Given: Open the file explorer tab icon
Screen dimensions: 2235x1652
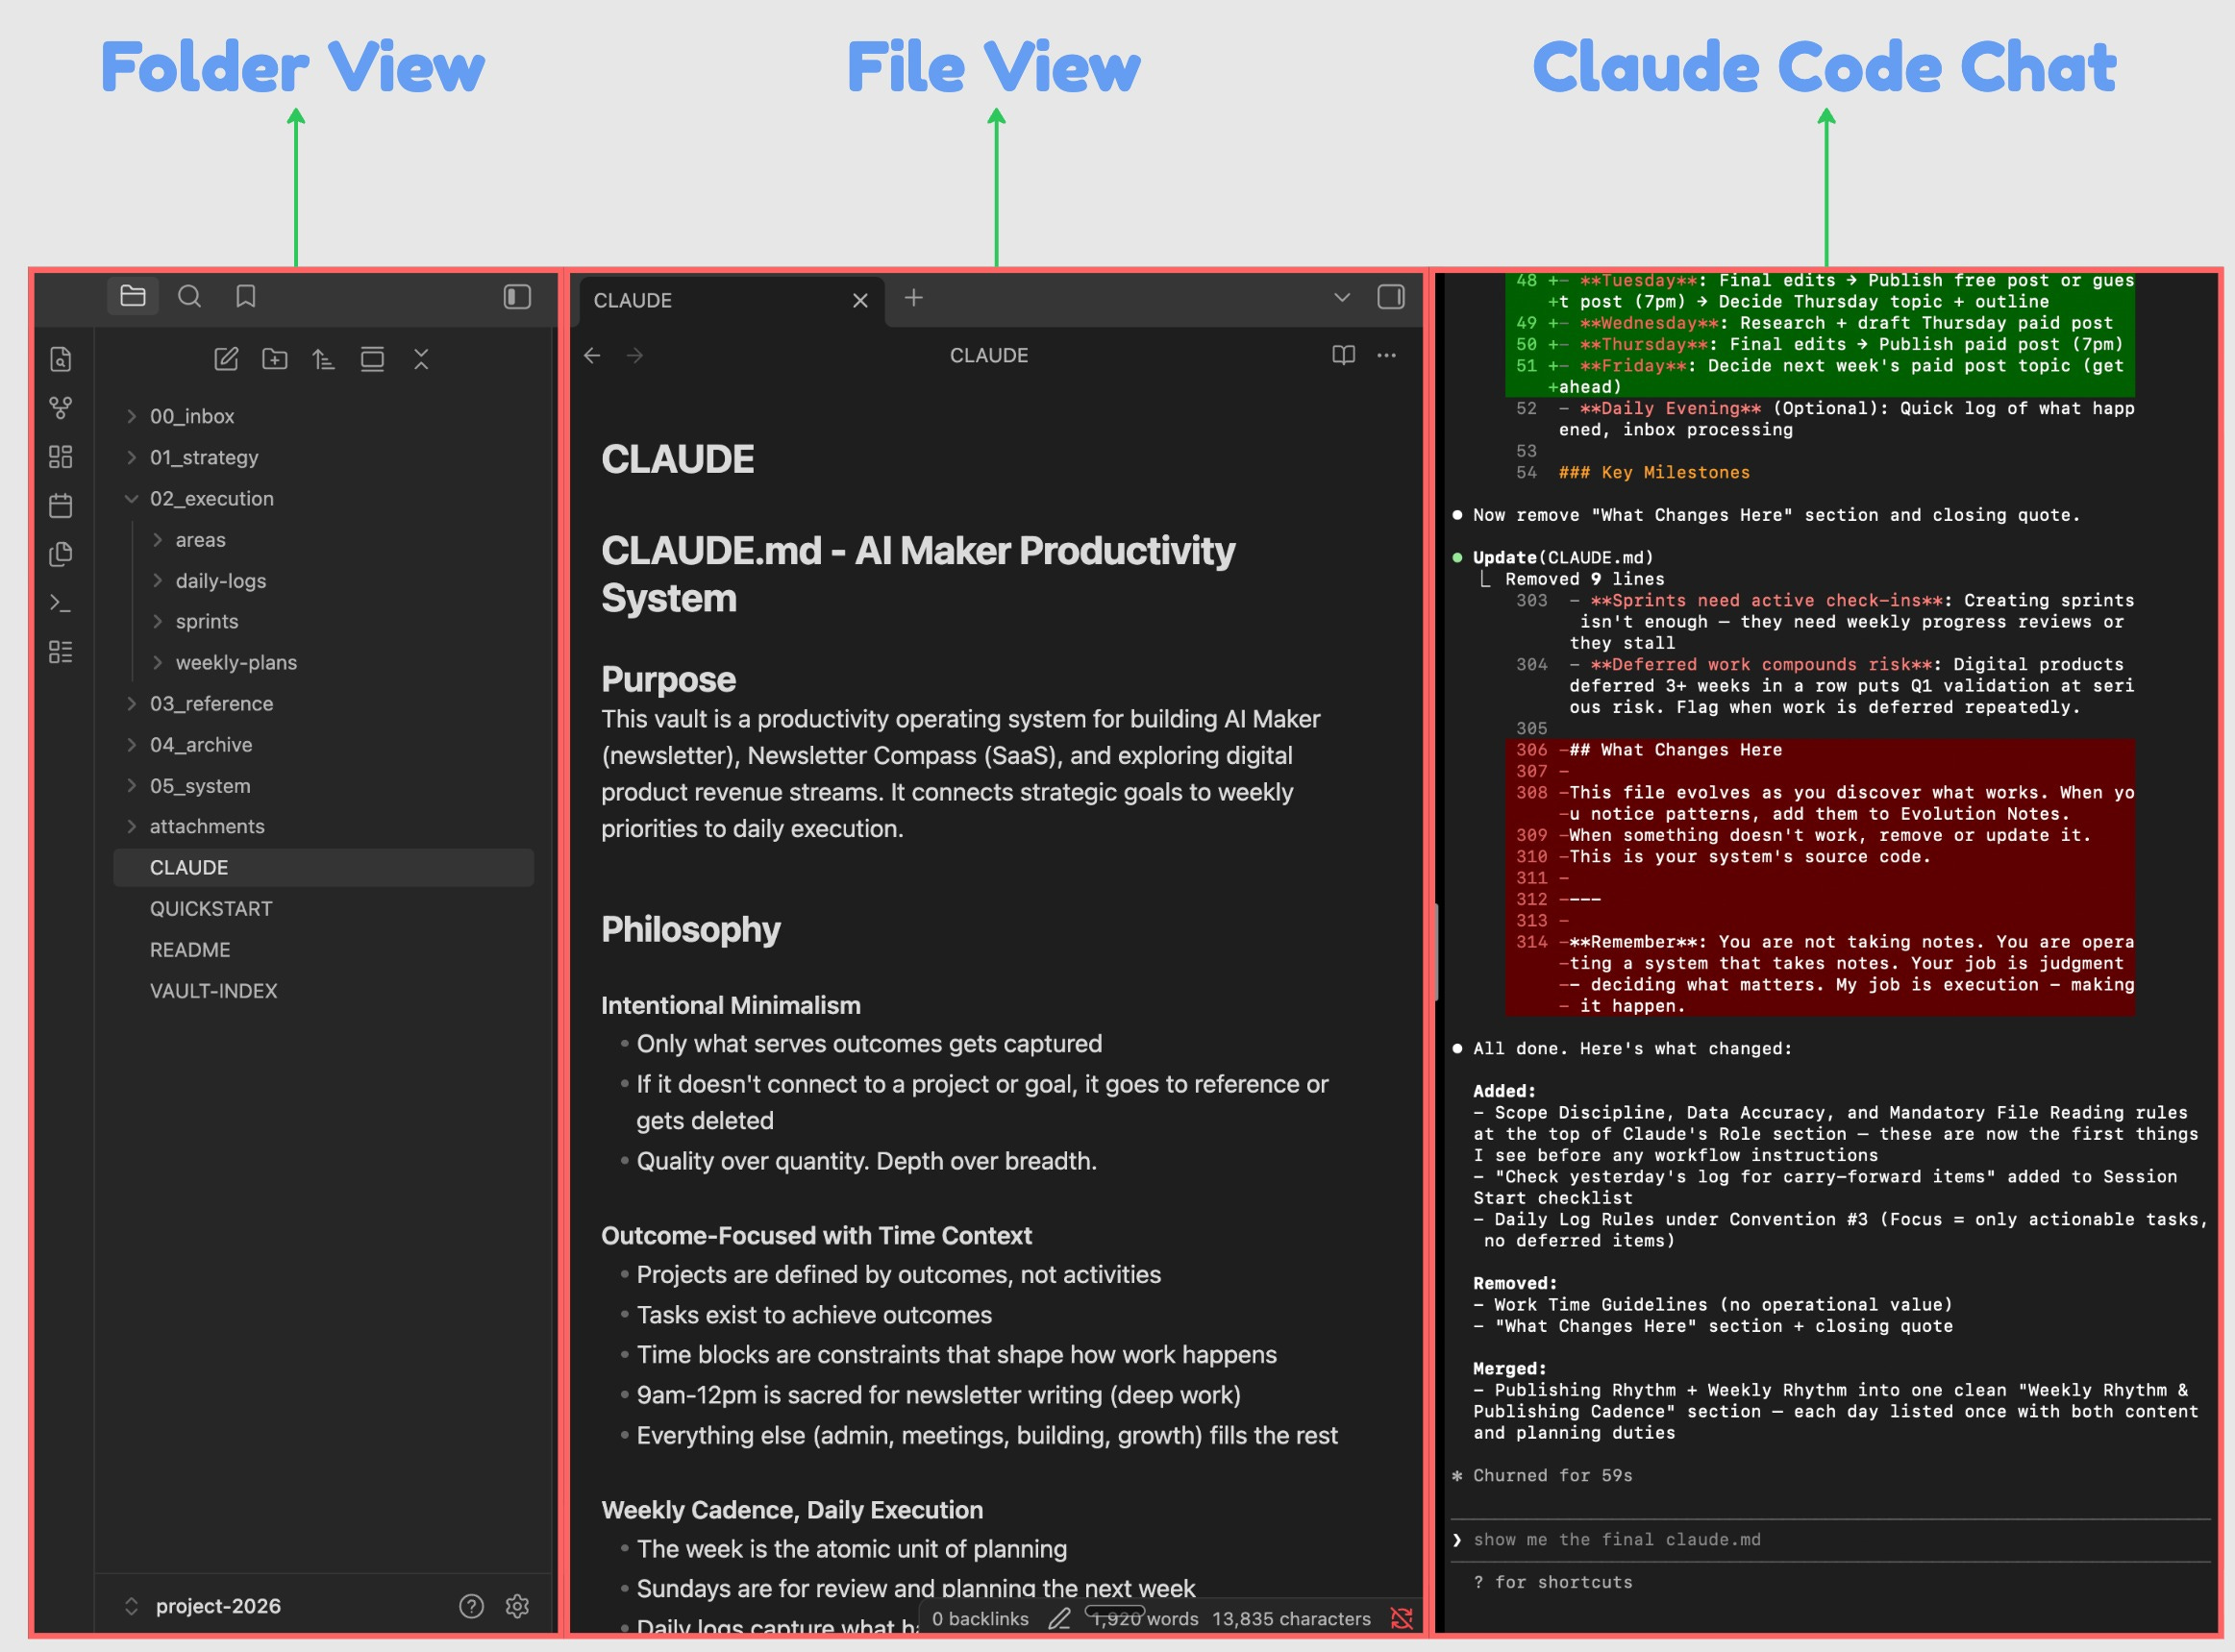Looking at the screenshot, I should click(133, 296).
